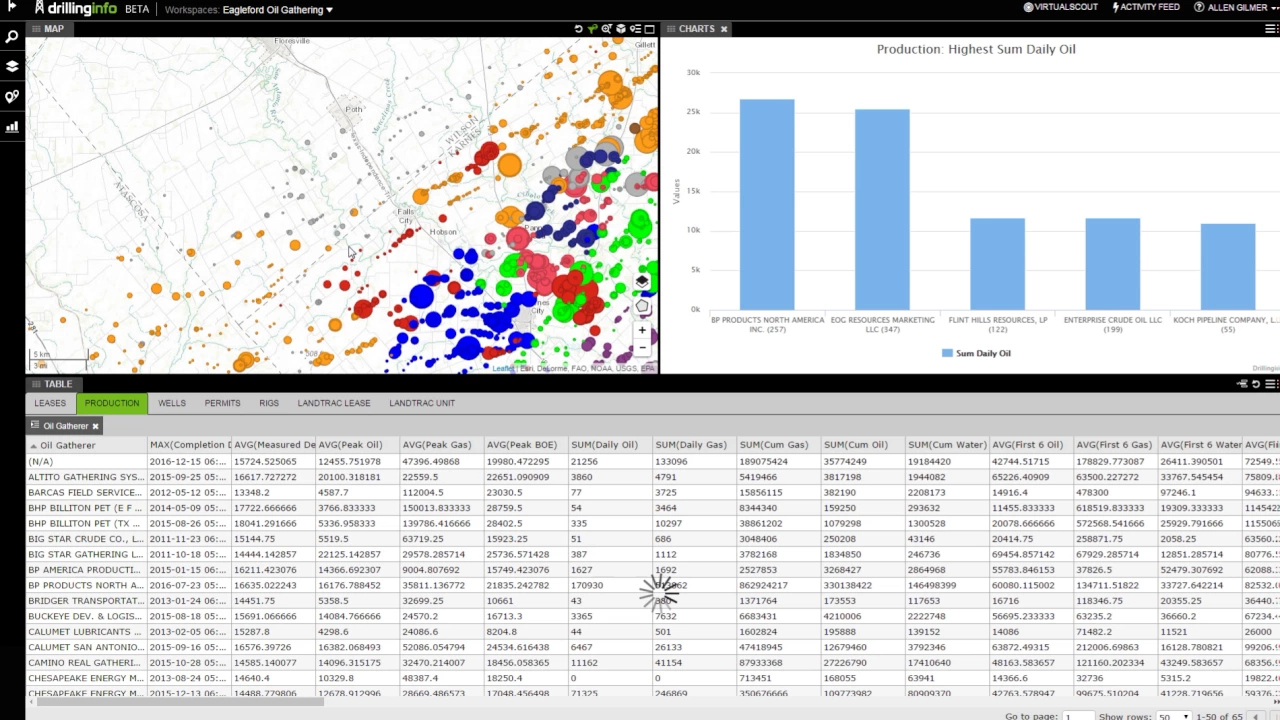The width and height of the screenshot is (1280, 720).
Task: Select the CAMINO REAL GATHERI row name
Action: (85, 662)
